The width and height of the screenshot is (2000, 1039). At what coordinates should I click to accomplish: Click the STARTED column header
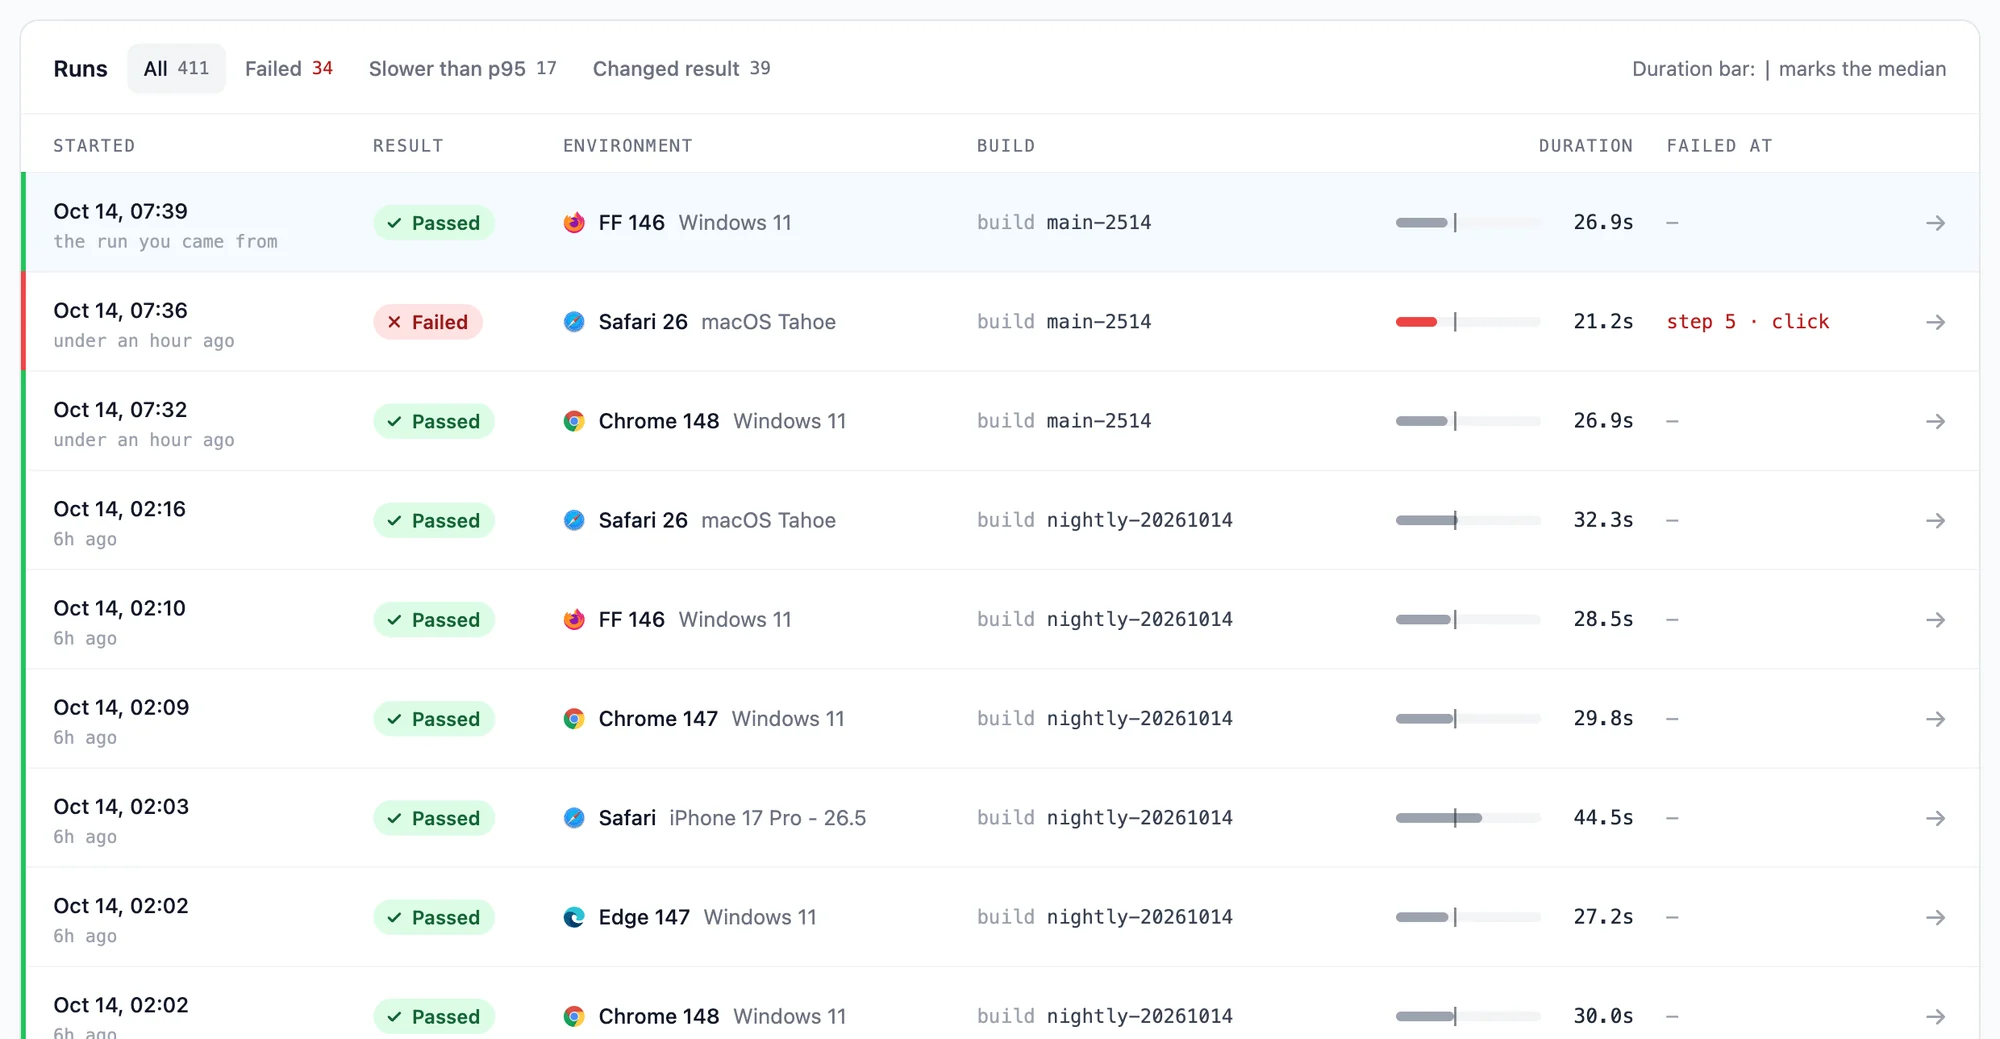coord(94,146)
